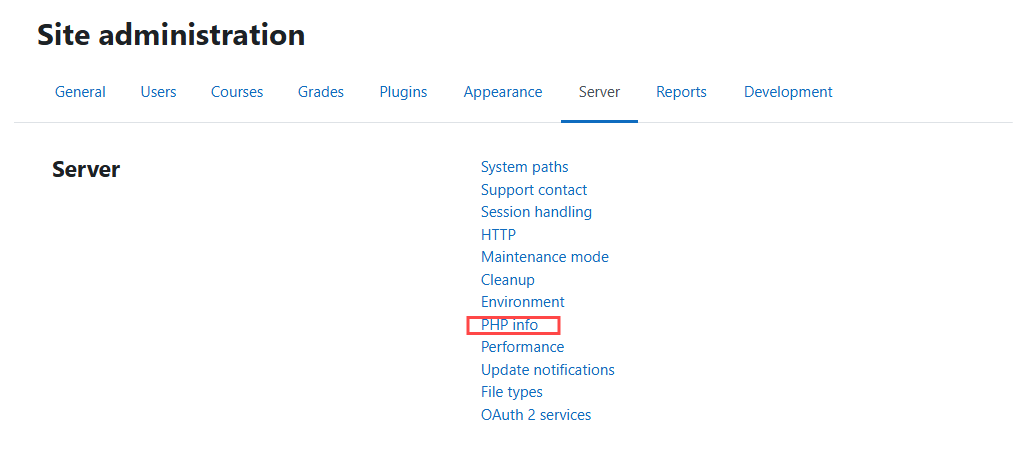This screenshot has height=452, width=1013.
Task: Go to the Grades tab
Action: click(320, 92)
